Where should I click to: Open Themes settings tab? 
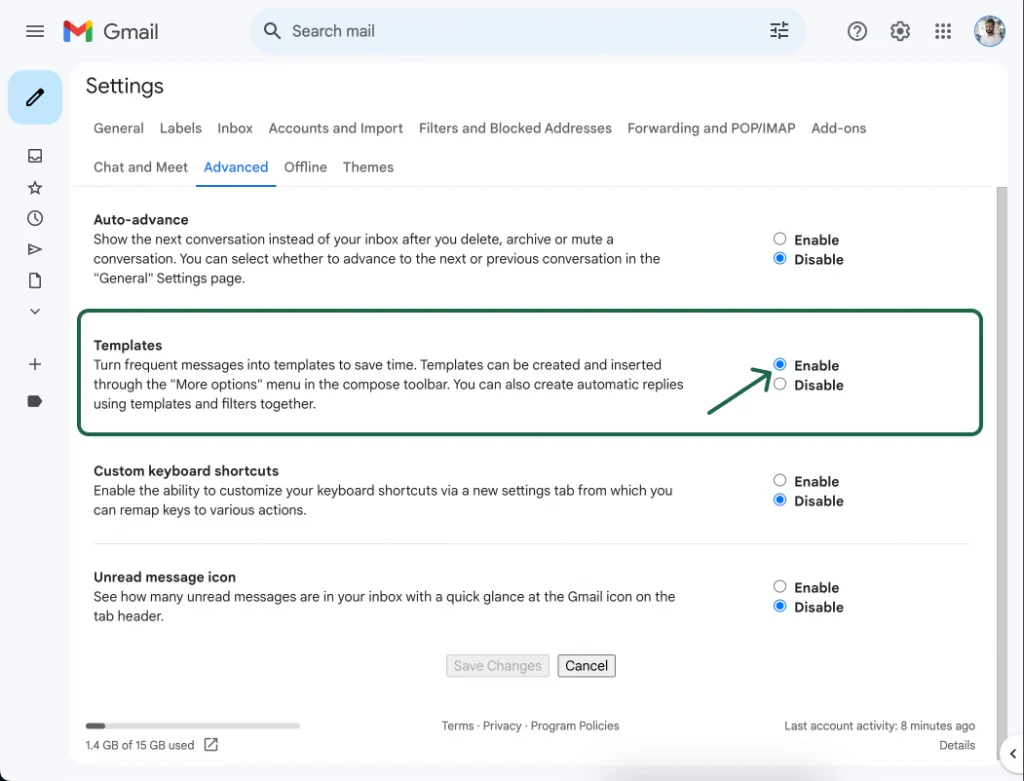coord(368,167)
